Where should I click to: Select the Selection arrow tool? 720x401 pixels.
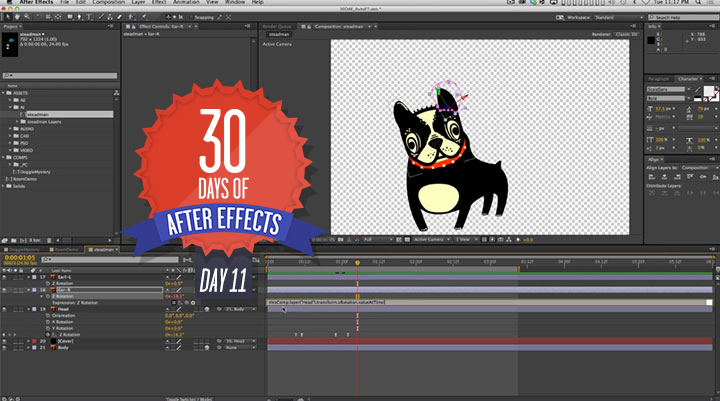point(8,17)
